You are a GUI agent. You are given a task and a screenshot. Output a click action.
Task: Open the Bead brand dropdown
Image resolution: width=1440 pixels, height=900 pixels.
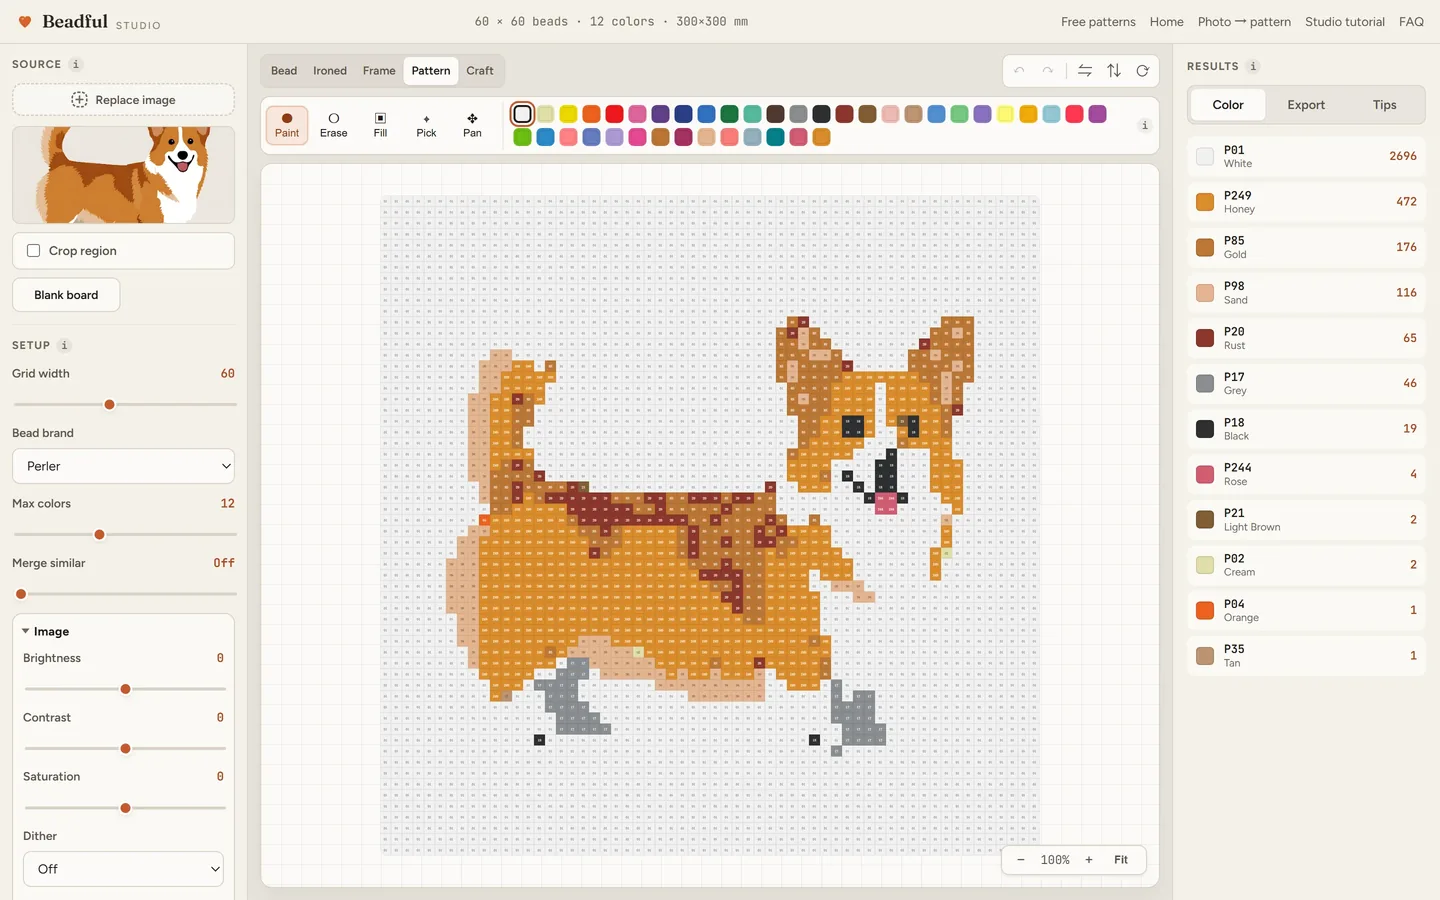pyautogui.click(x=123, y=466)
